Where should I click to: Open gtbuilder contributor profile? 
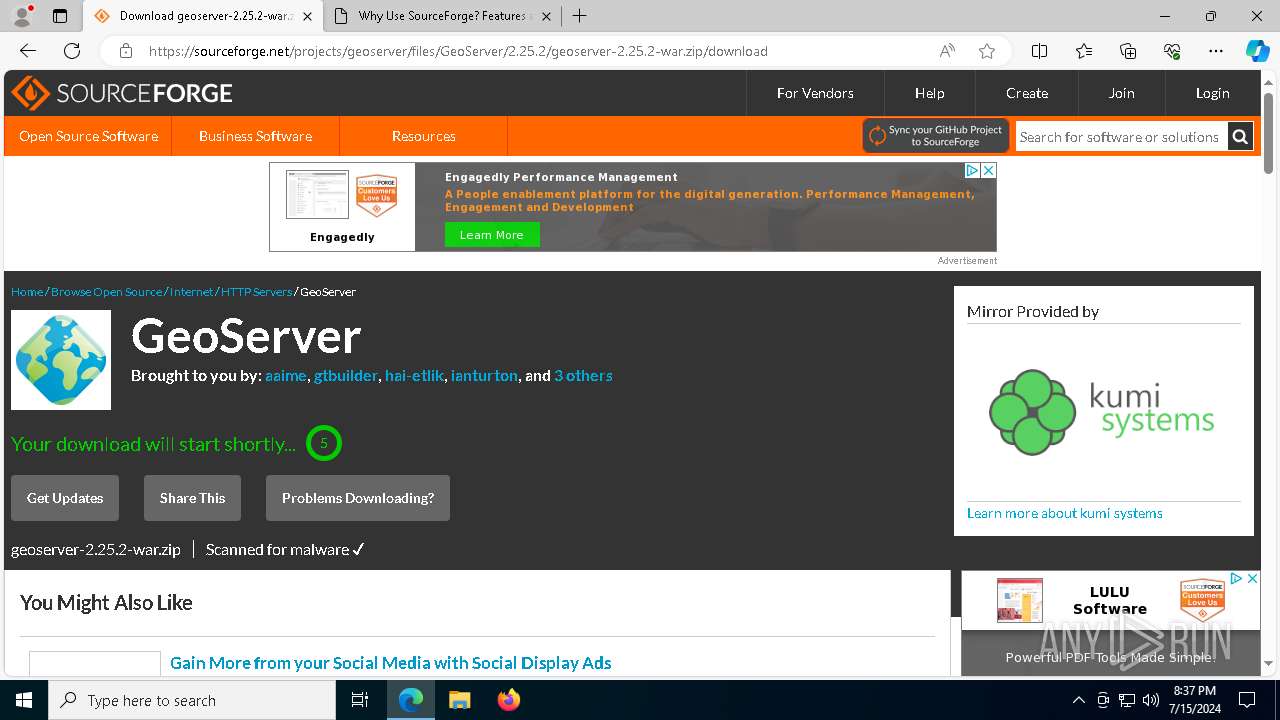pyautogui.click(x=346, y=376)
